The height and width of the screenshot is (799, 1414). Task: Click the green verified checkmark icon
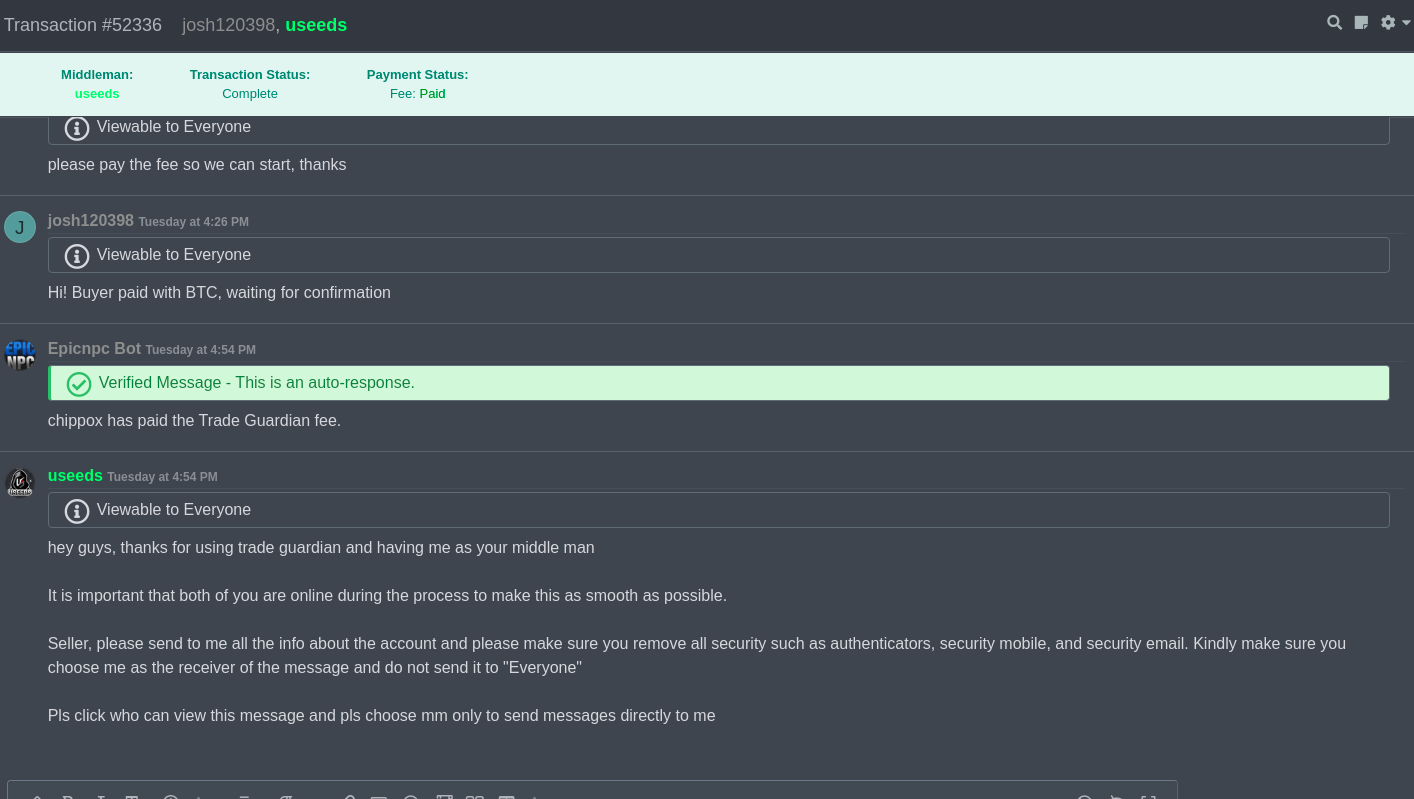[x=79, y=384]
